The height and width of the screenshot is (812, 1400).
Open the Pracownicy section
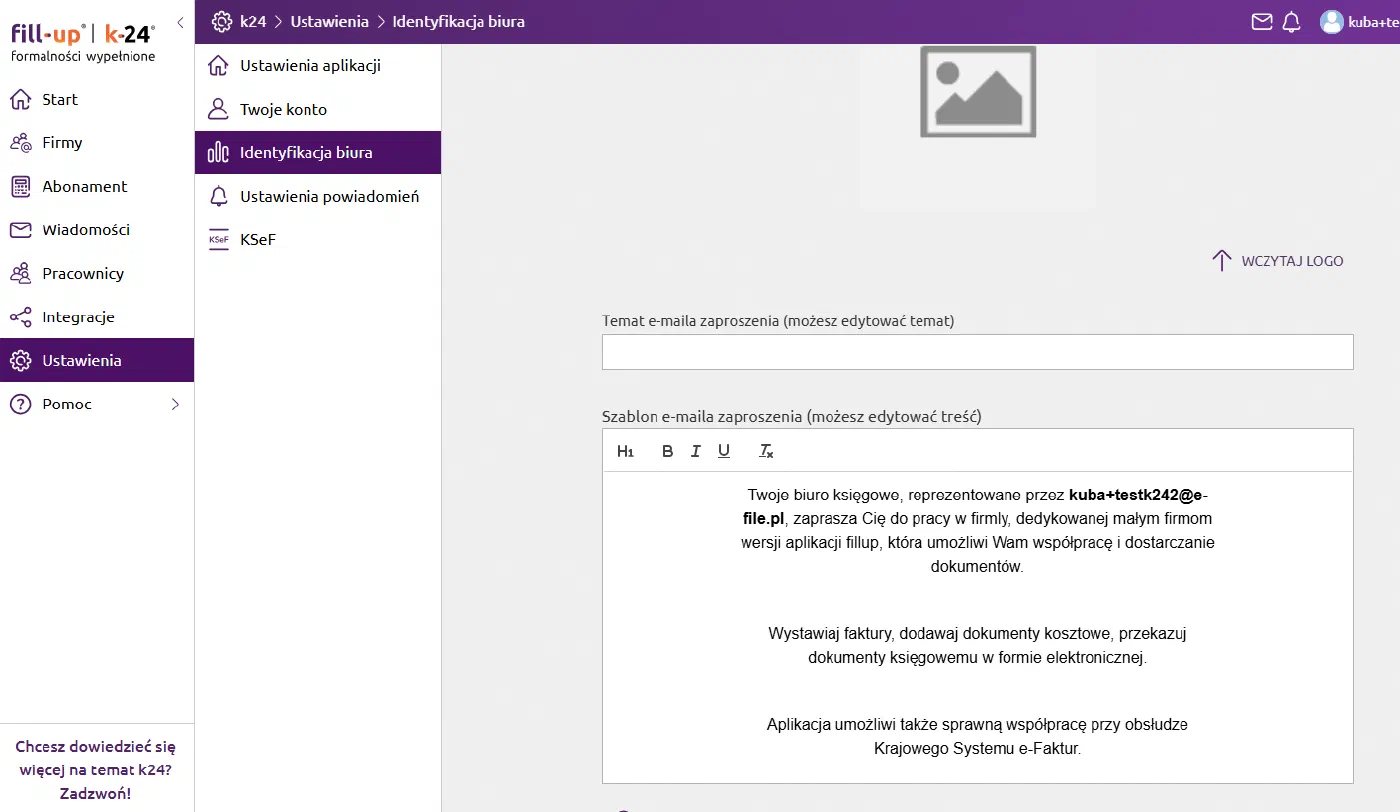coord(97,273)
